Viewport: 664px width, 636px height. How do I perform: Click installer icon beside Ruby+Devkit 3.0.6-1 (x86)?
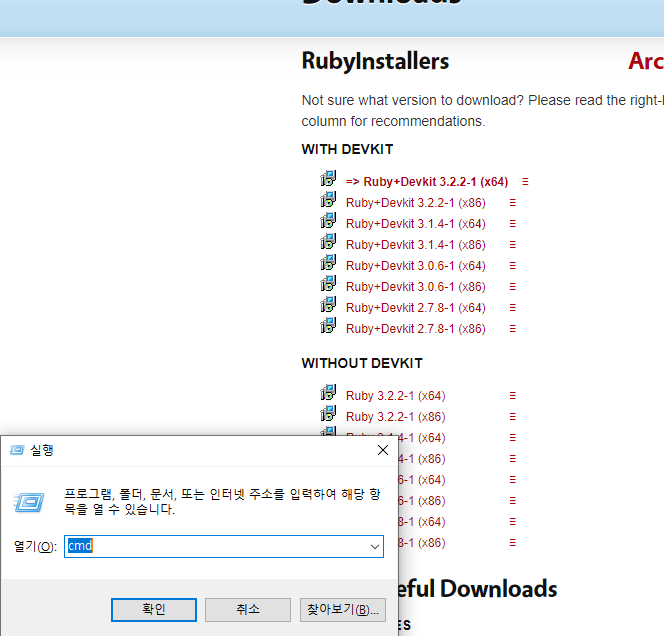click(328, 283)
